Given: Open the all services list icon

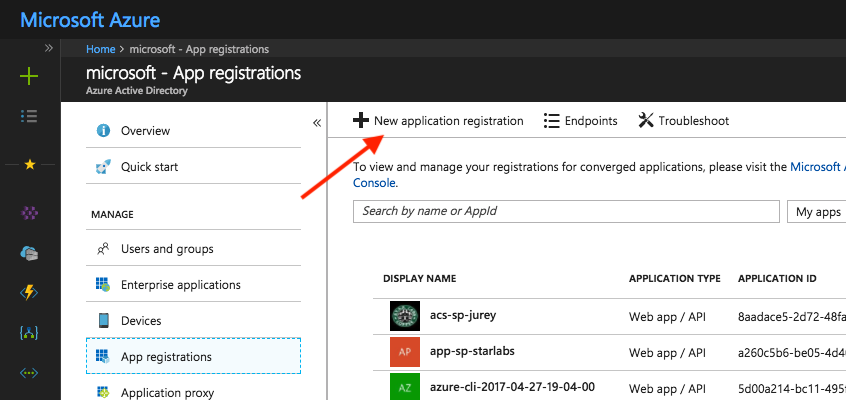Looking at the screenshot, I should (x=30, y=115).
